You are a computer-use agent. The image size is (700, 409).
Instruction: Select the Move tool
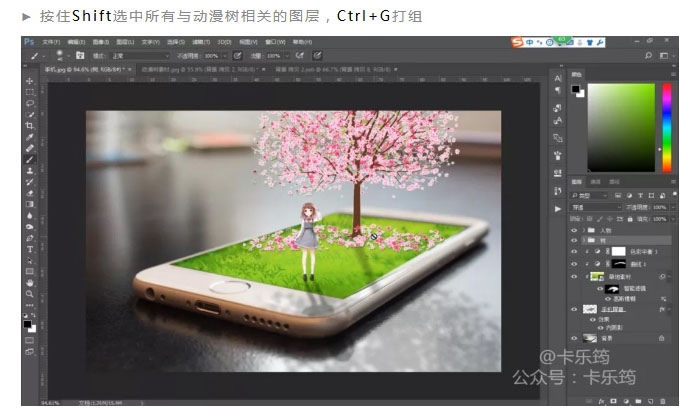(30, 81)
